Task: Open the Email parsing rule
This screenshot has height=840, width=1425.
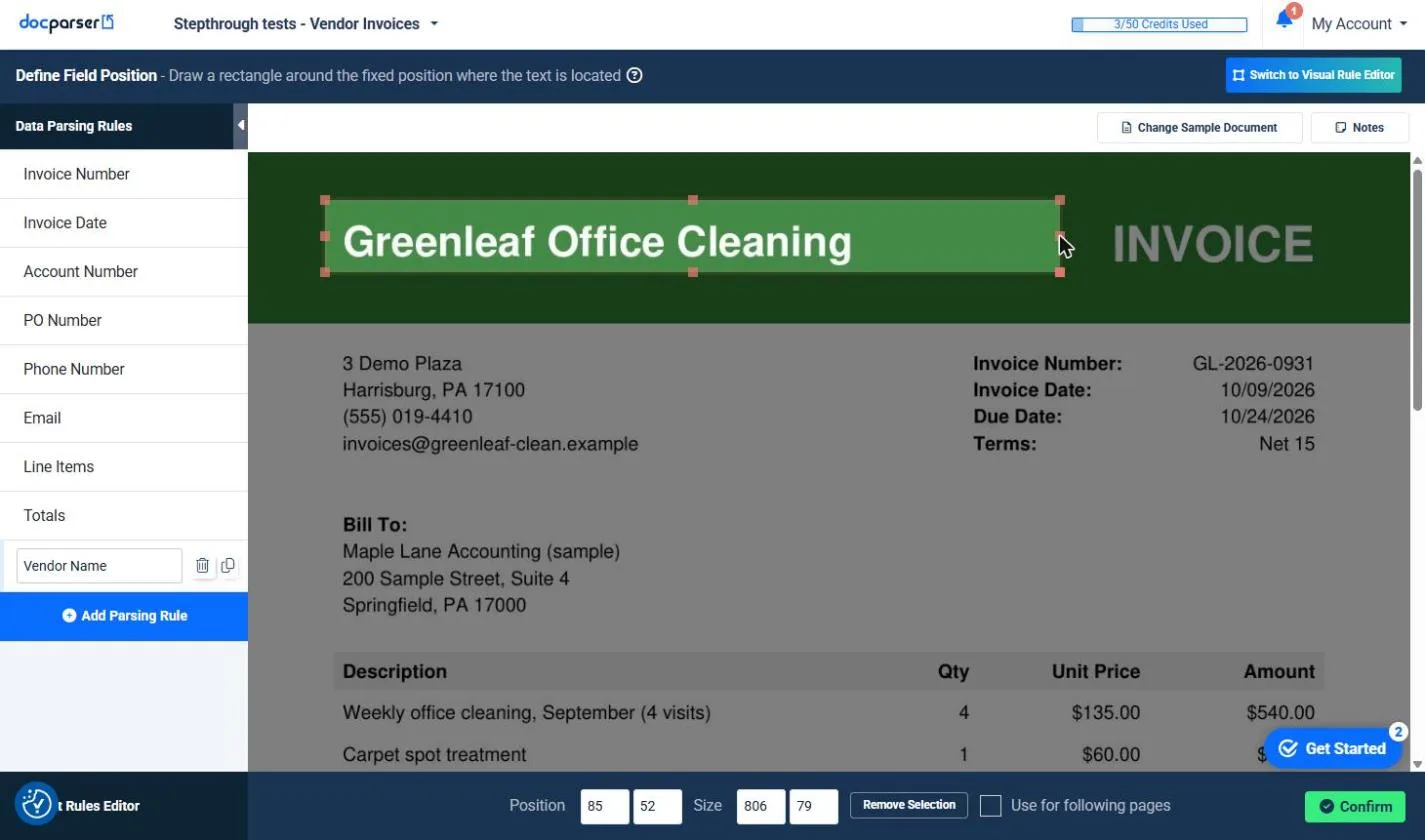Action: coord(124,418)
